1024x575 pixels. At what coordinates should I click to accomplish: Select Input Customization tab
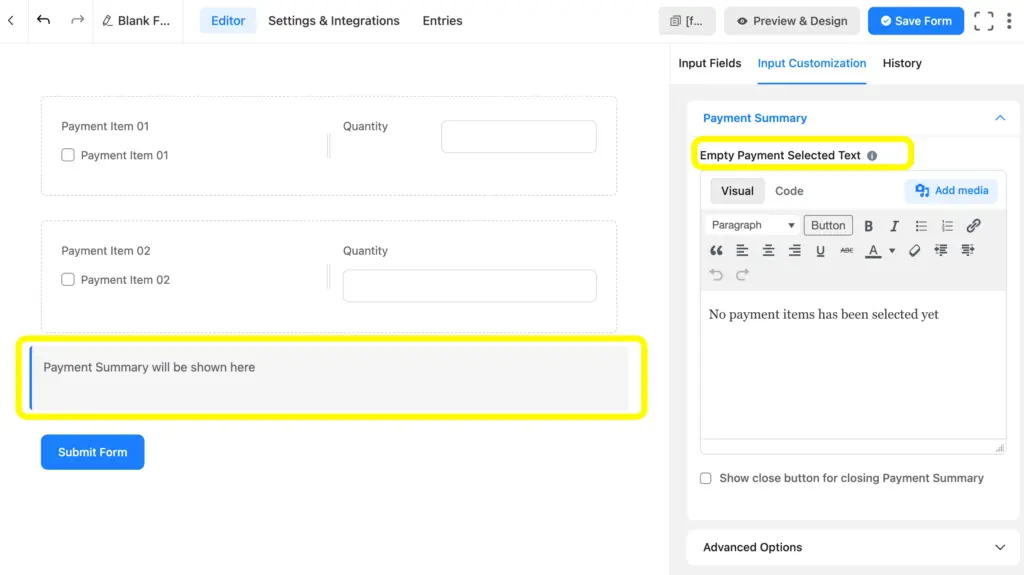[812, 63]
